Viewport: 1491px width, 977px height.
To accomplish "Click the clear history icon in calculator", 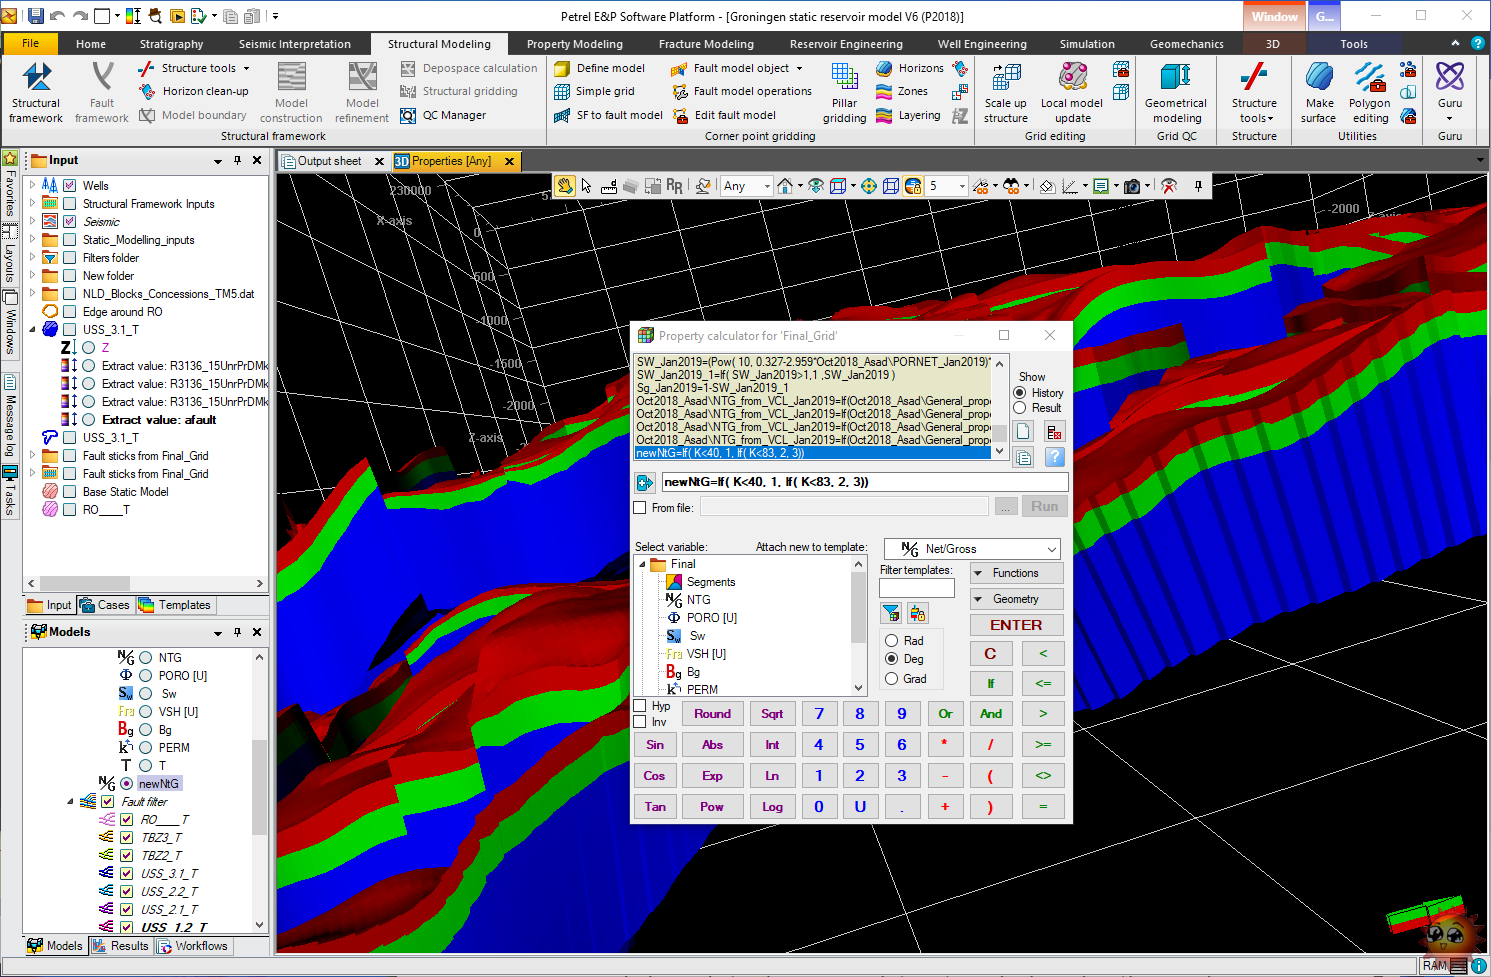I will coord(1054,432).
